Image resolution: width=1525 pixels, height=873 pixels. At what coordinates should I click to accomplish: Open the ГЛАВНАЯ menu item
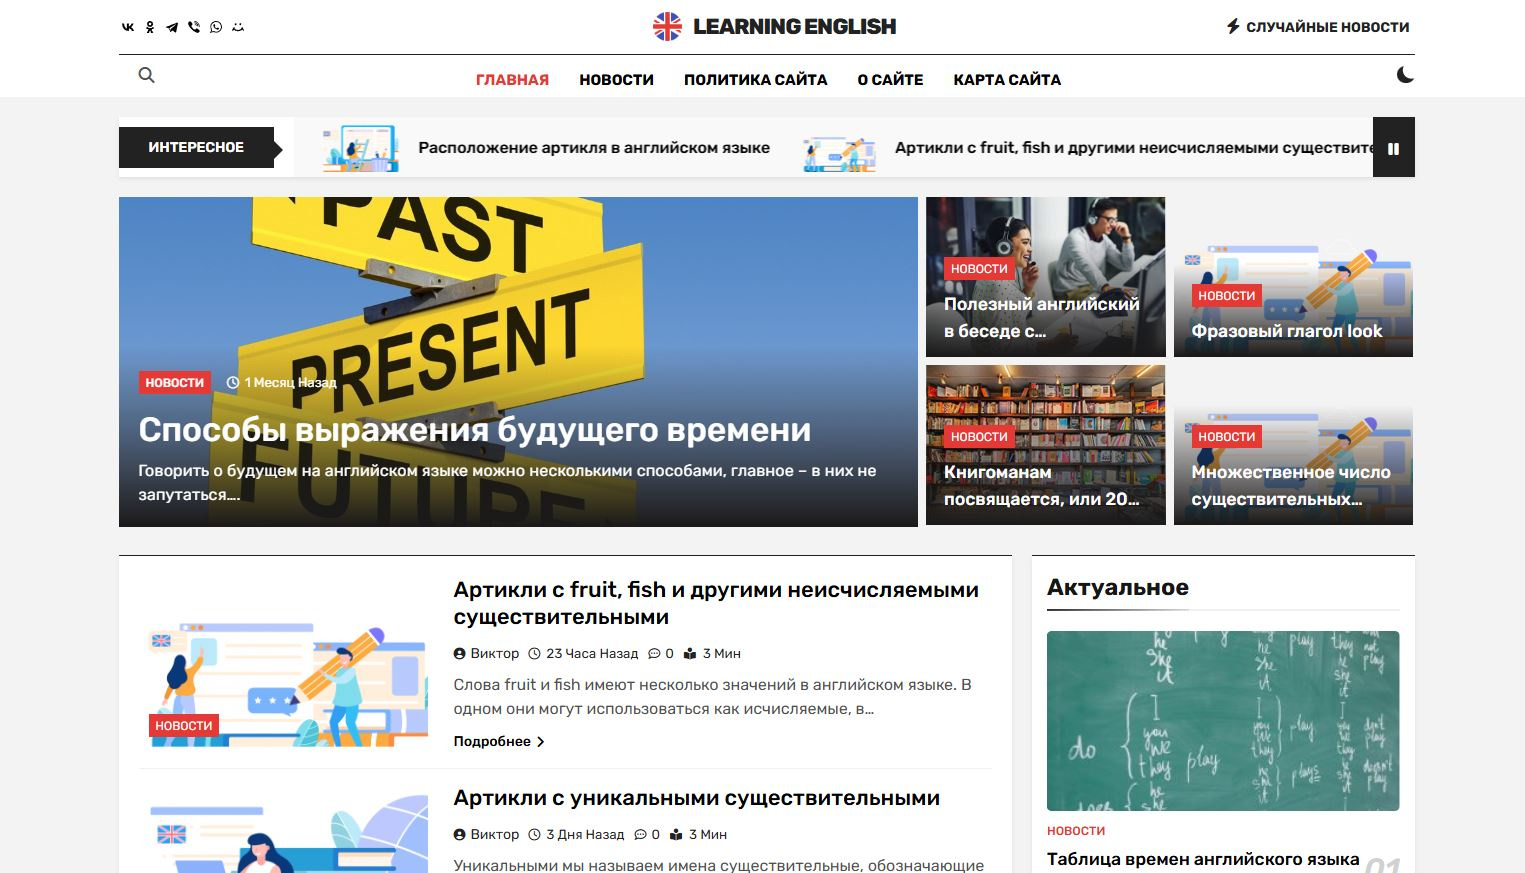point(512,80)
